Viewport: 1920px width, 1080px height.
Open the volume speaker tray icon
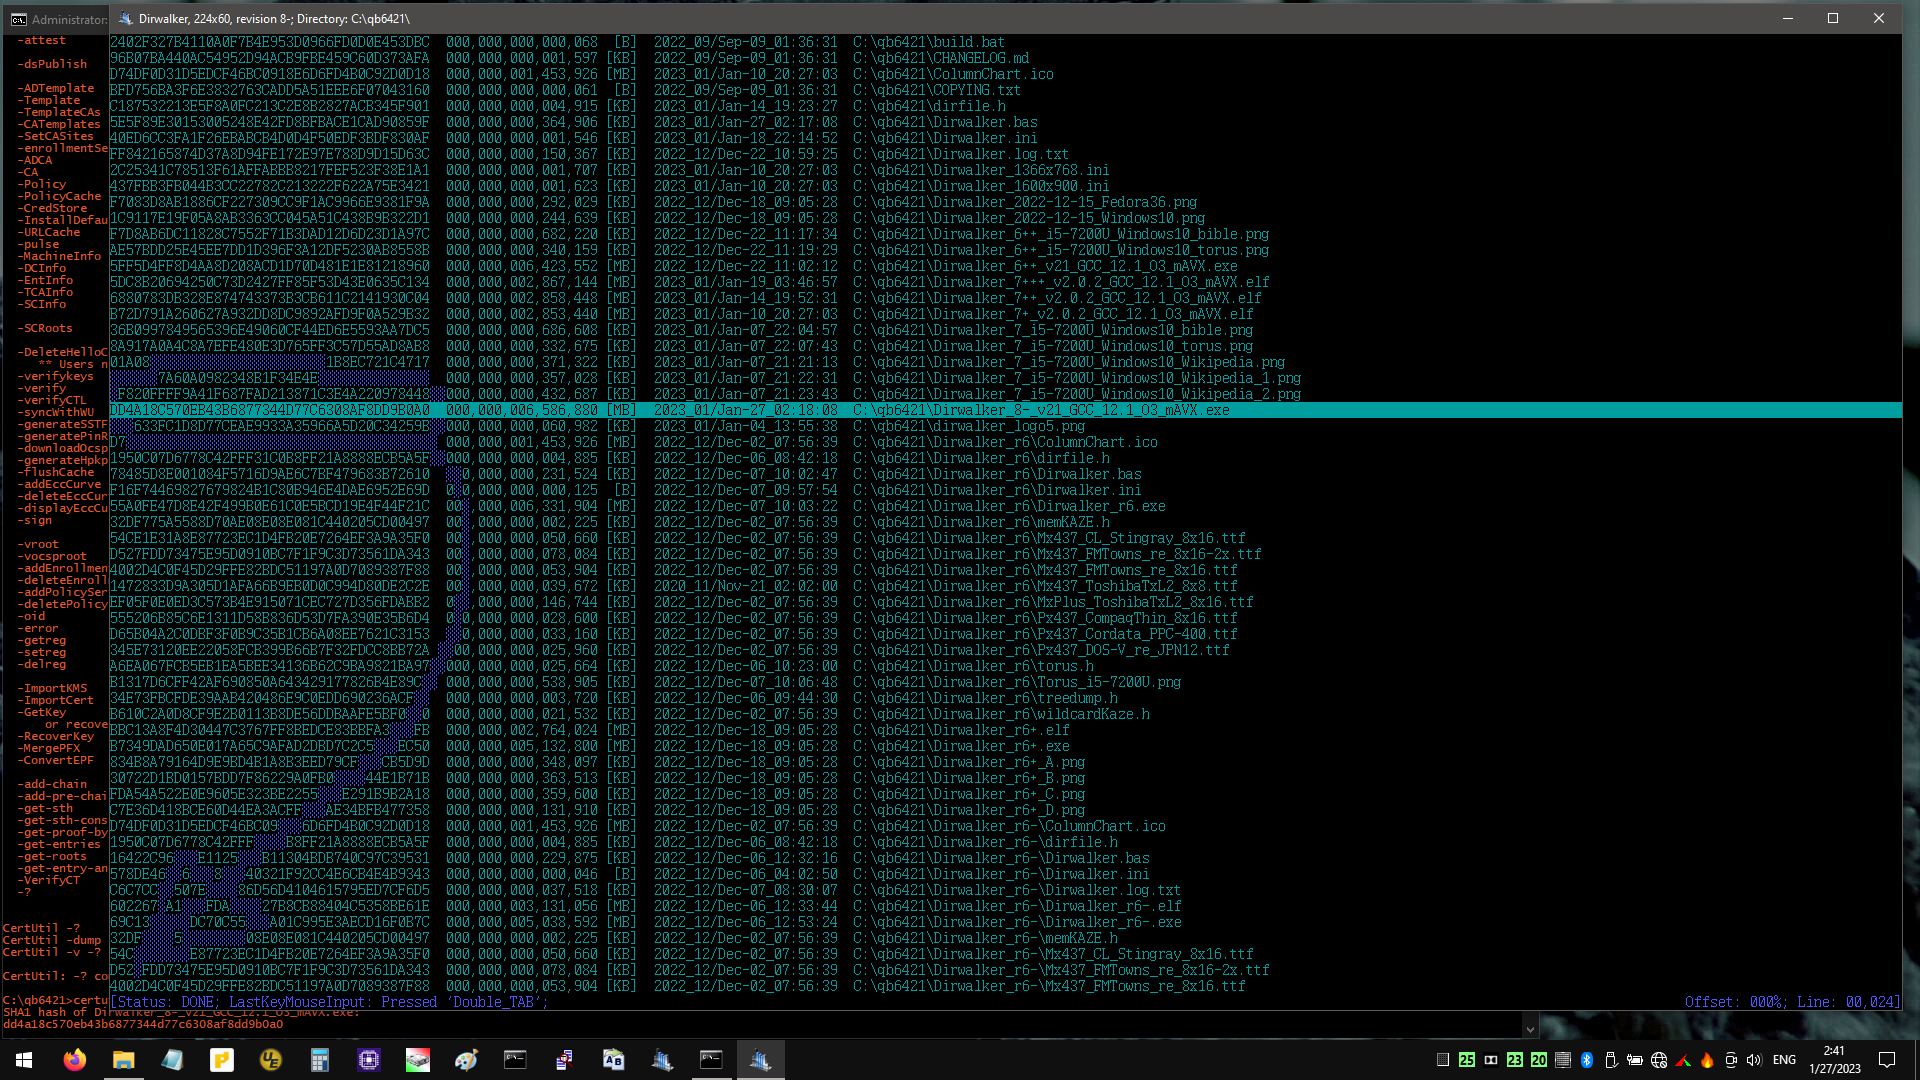(1754, 1060)
